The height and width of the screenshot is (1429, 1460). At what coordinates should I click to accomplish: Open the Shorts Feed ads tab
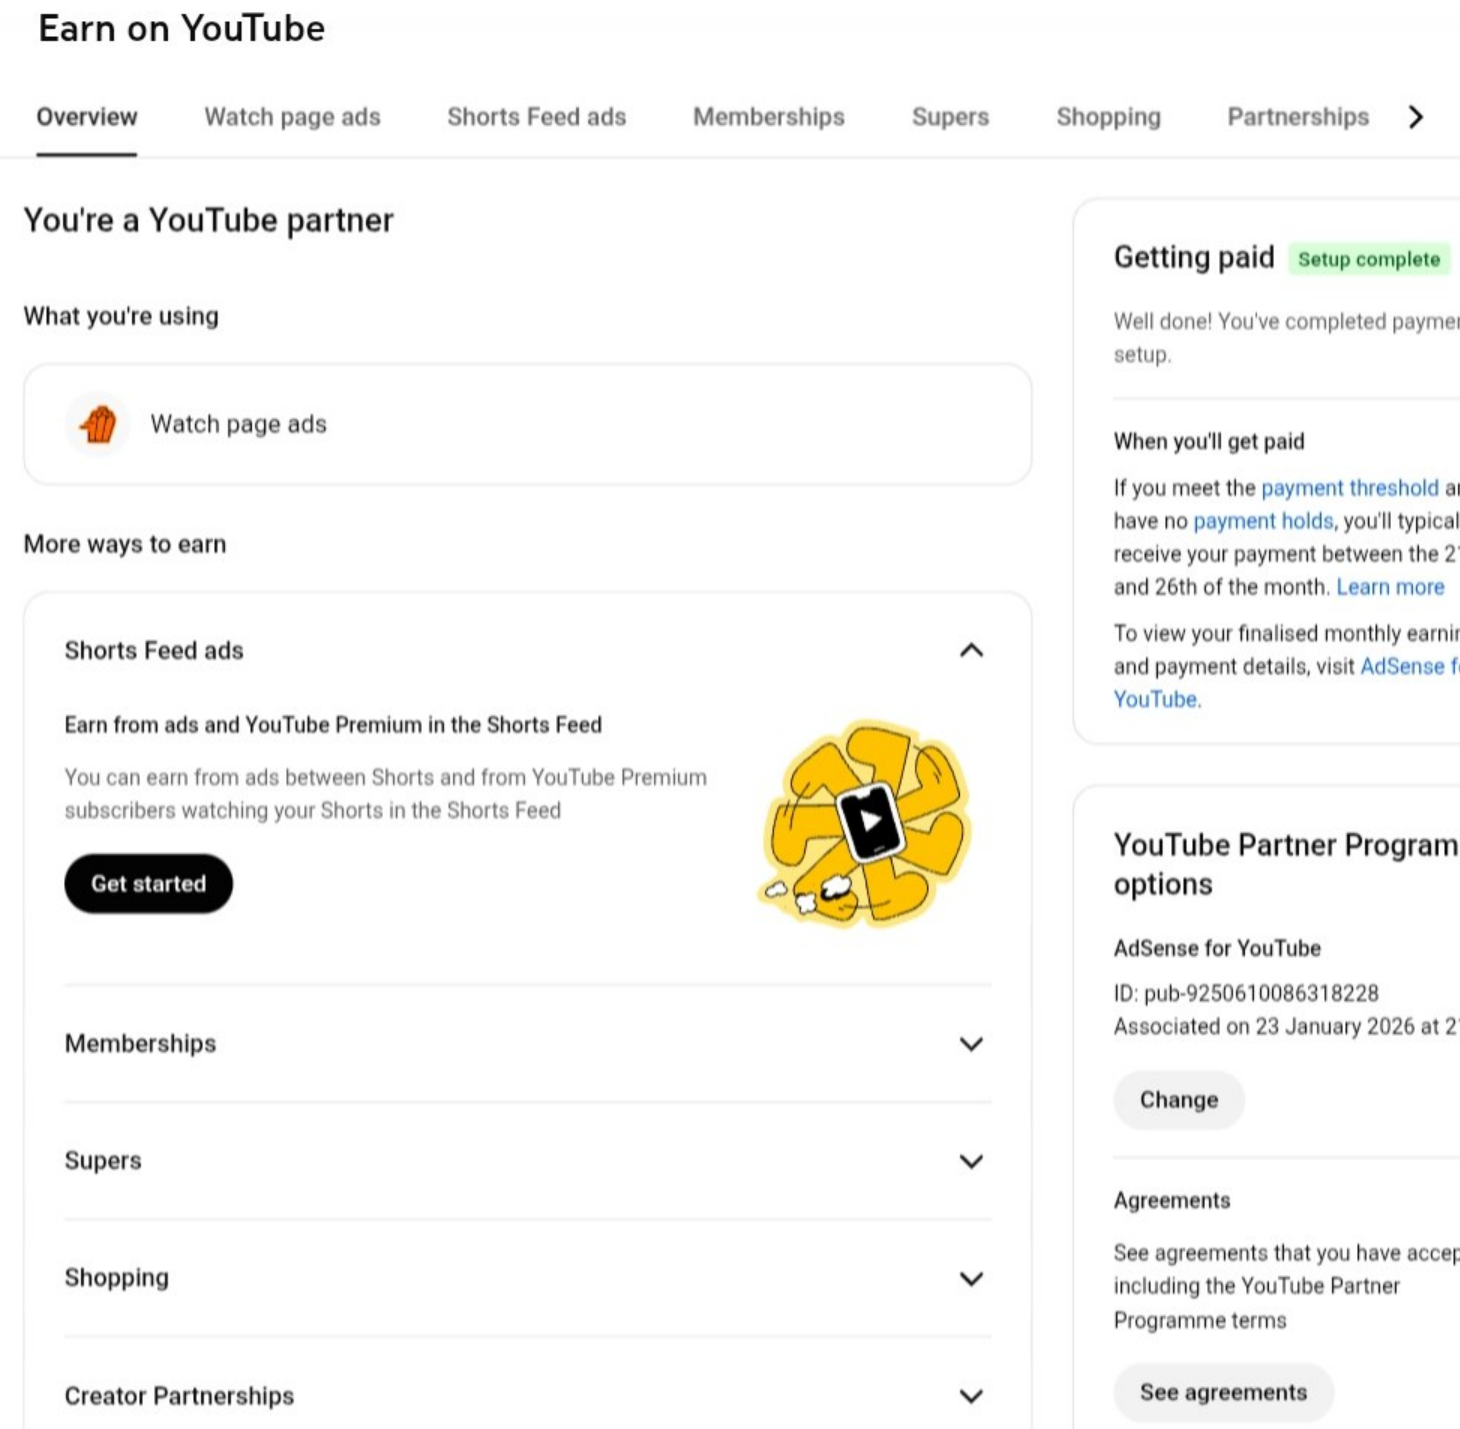tap(536, 117)
